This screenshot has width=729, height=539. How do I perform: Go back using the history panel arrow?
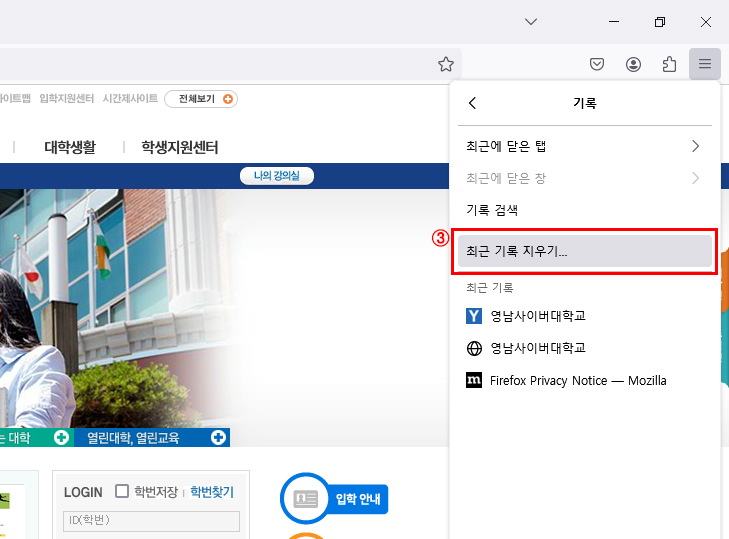tap(472, 103)
